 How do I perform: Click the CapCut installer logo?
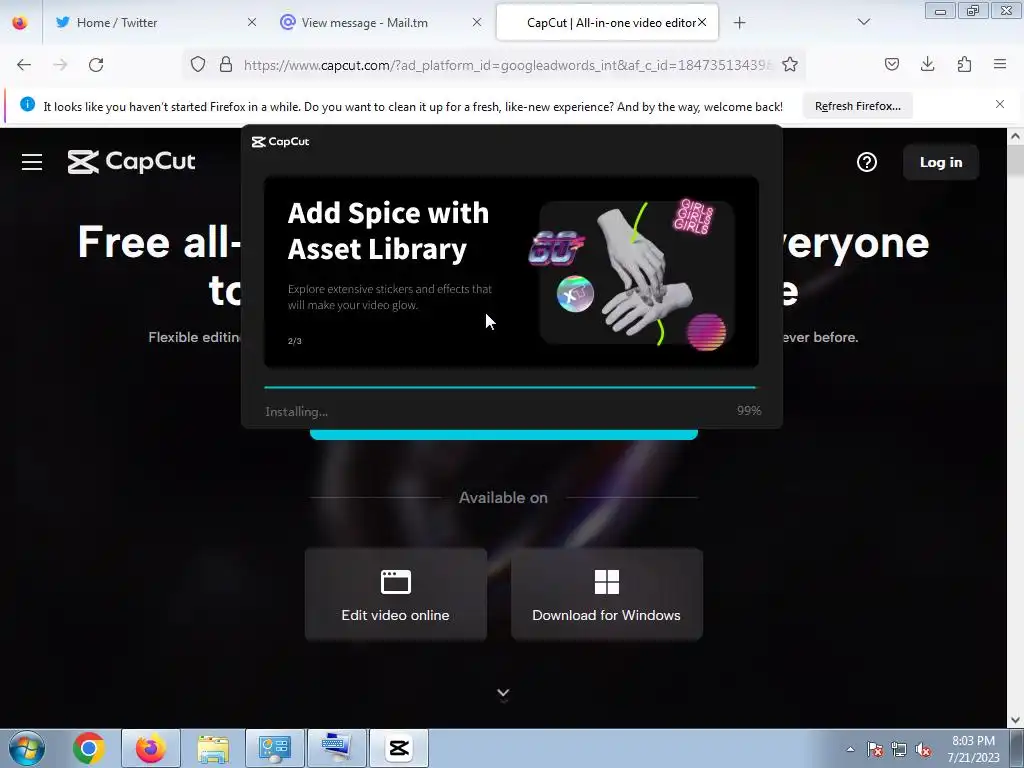(281, 142)
